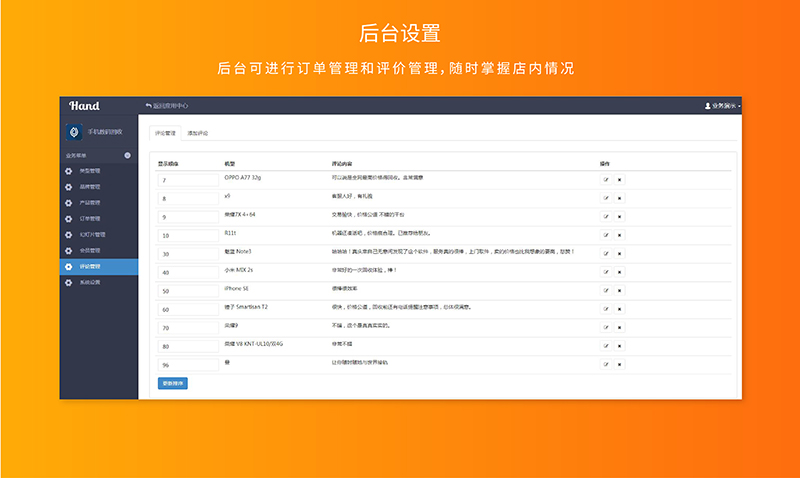Delete the MIX 2s comment row
Viewport: 800px width, 478px height.
(619, 272)
